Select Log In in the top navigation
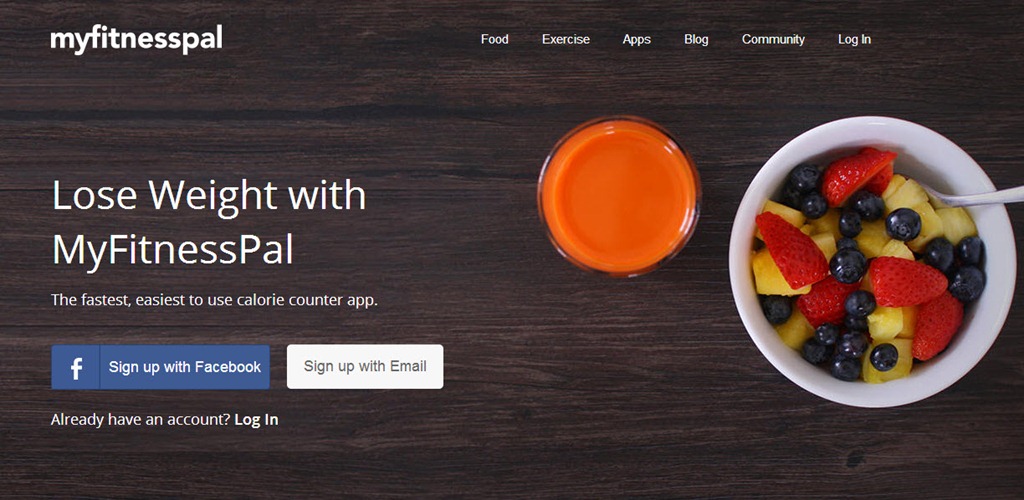The width and height of the screenshot is (1024, 500). pos(854,40)
